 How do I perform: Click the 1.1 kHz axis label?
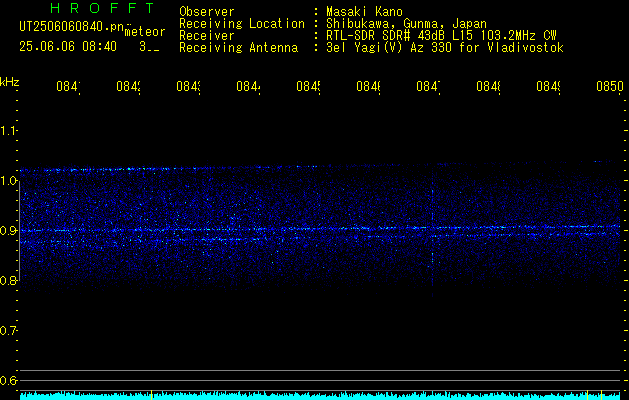tap(9, 131)
